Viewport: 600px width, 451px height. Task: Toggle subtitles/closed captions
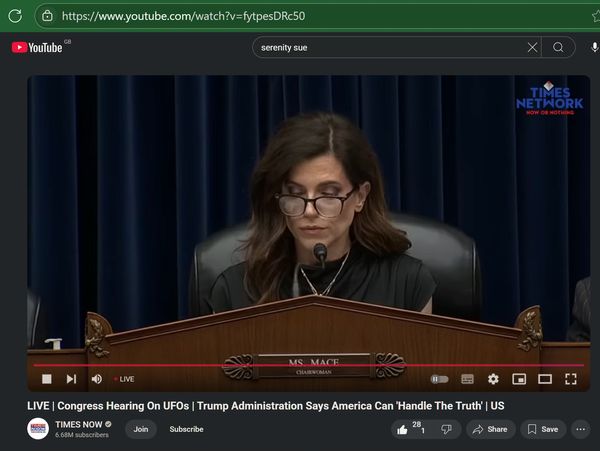(x=467, y=379)
